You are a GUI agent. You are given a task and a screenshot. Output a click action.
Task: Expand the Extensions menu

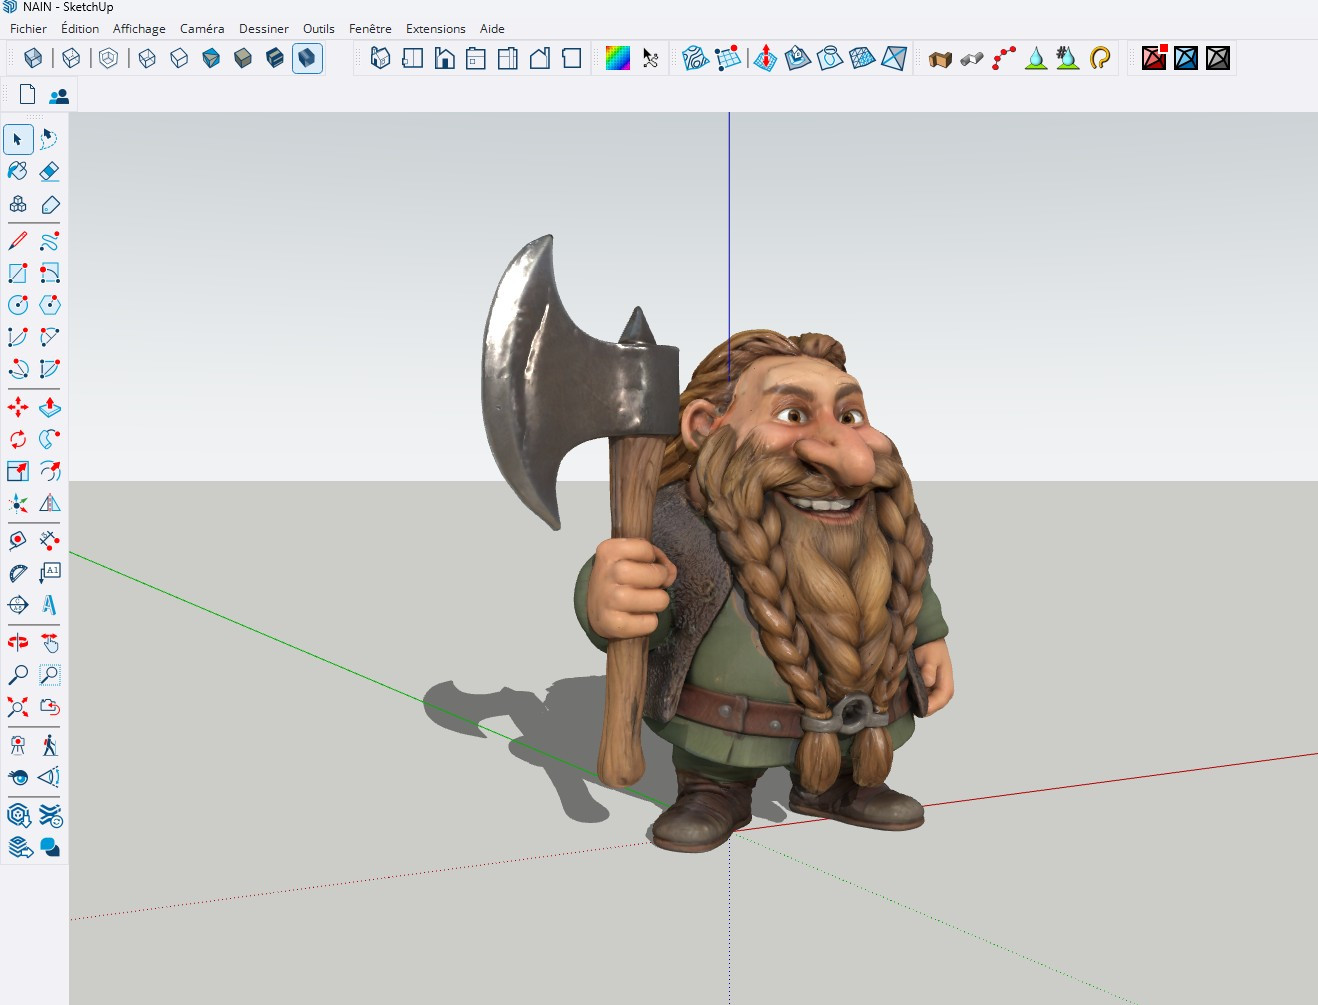point(435,29)
